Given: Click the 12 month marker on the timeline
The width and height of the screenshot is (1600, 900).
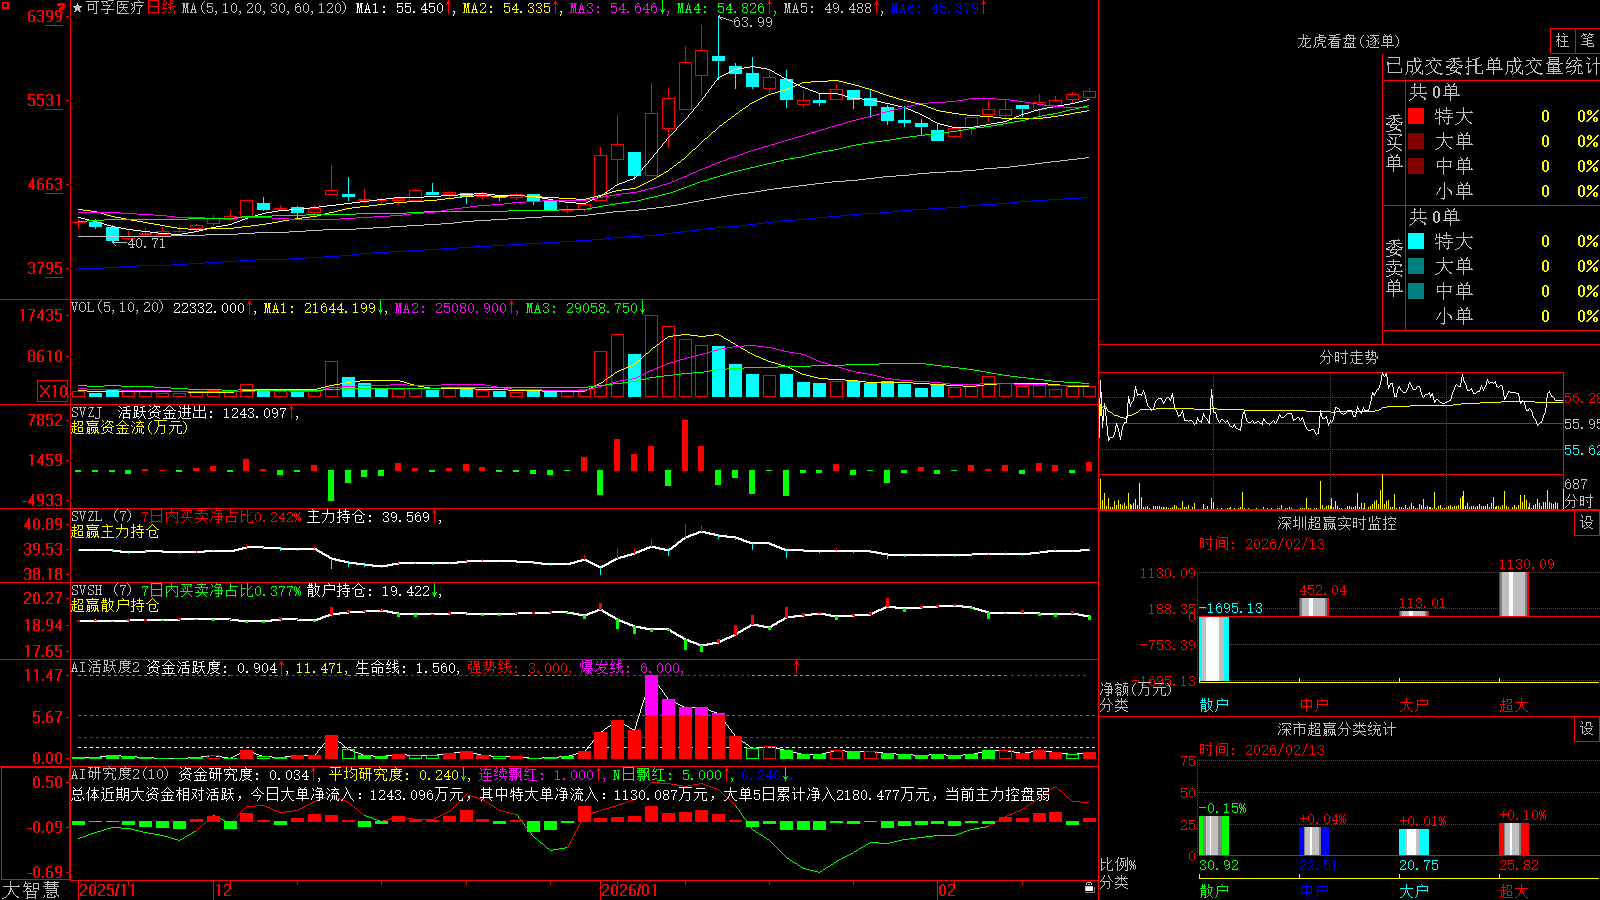Looking at the screenshot, I should (x=223, y=890).
